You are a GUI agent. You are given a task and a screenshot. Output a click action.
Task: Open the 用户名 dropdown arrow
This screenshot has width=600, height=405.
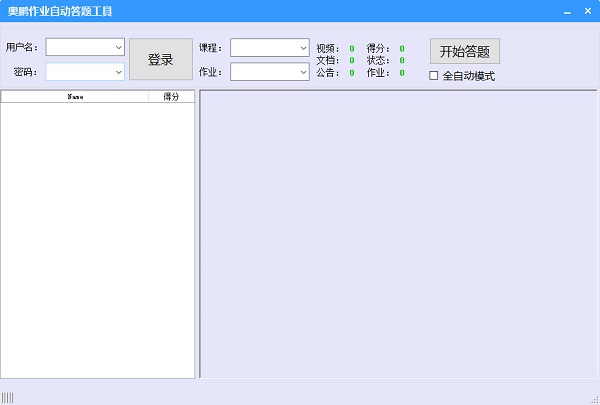point(118,47)
